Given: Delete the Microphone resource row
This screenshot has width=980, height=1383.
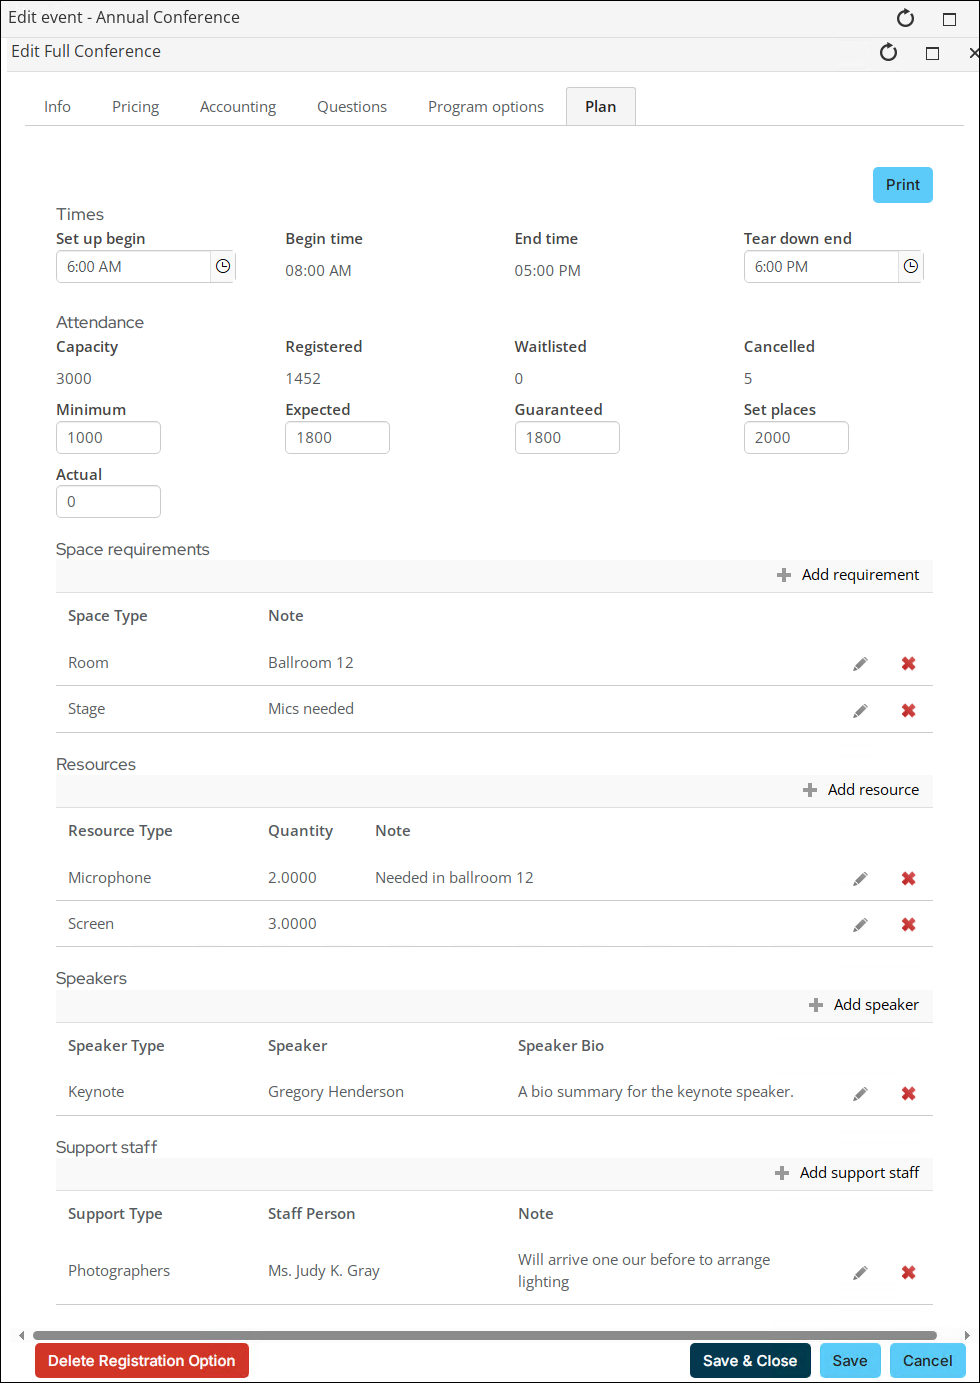Looking at the screenshot, I should [x=908, y=879].
